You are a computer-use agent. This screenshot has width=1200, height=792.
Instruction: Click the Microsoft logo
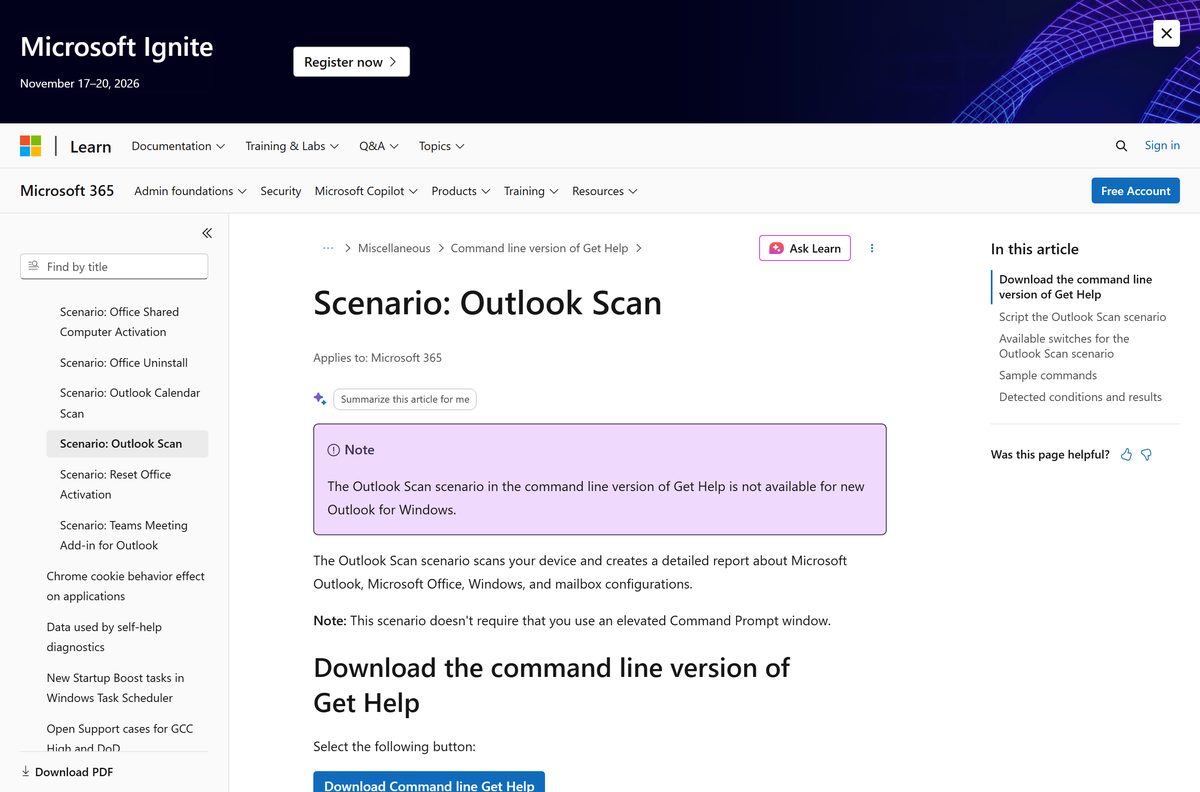pos(31,146)
